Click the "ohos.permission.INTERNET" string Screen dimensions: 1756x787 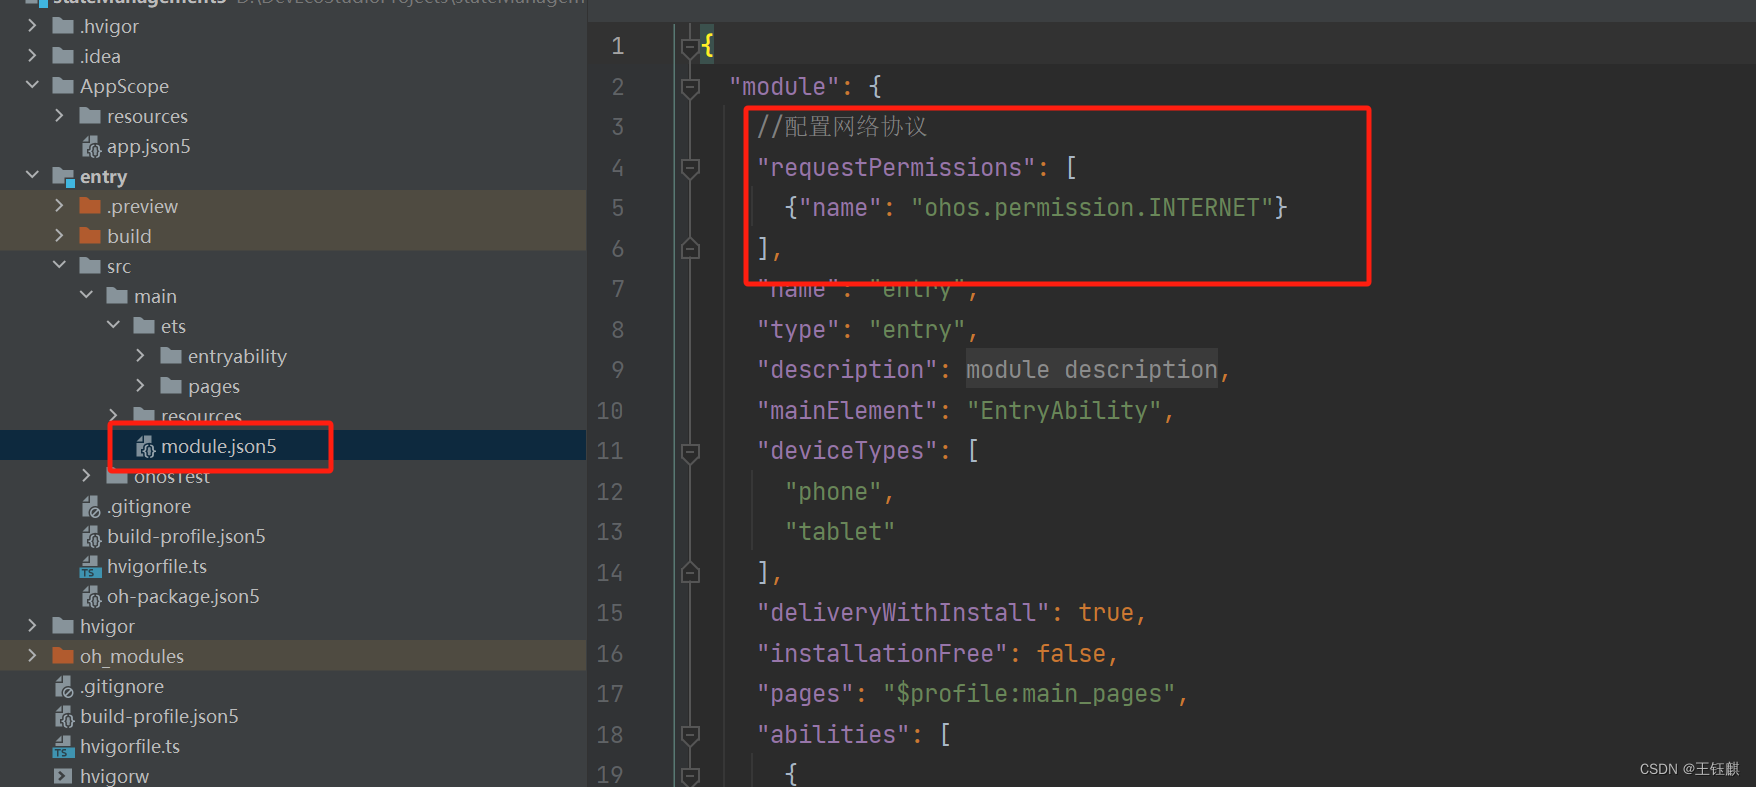1091,207
